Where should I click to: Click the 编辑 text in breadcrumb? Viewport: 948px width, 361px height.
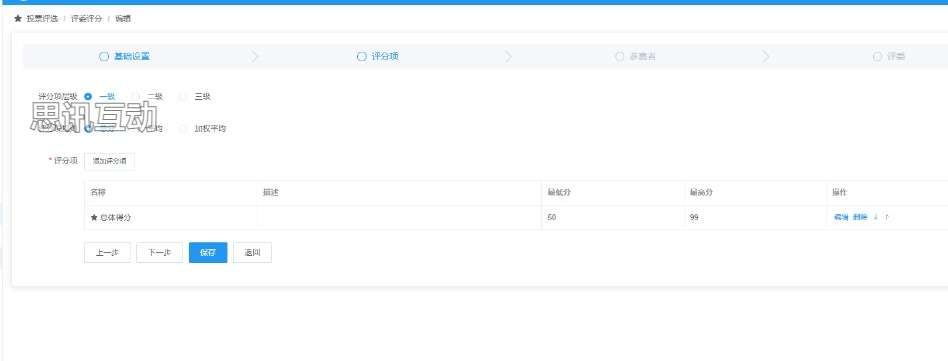pos(123,19)
